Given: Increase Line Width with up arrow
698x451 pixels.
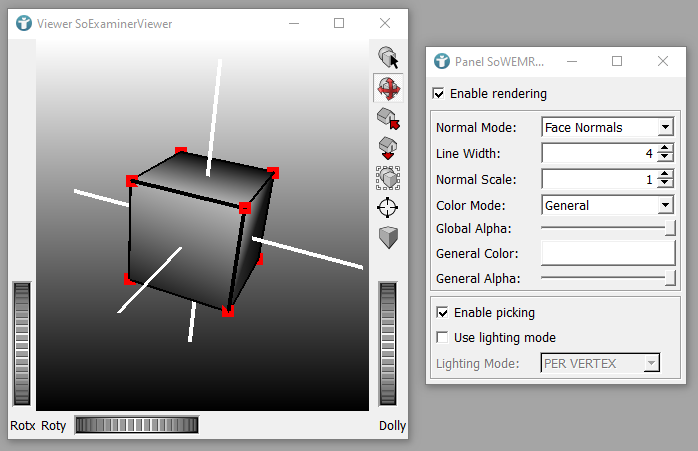Looking at the screenshot, I should 666,149.
